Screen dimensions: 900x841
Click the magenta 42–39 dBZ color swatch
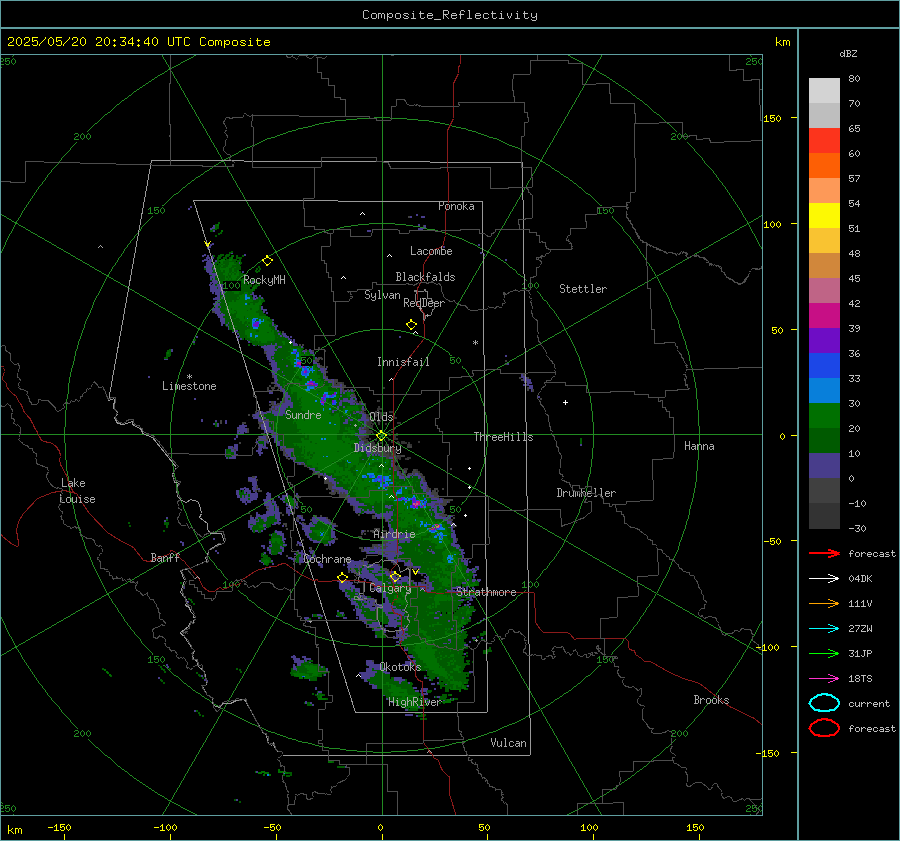[824, 315]
